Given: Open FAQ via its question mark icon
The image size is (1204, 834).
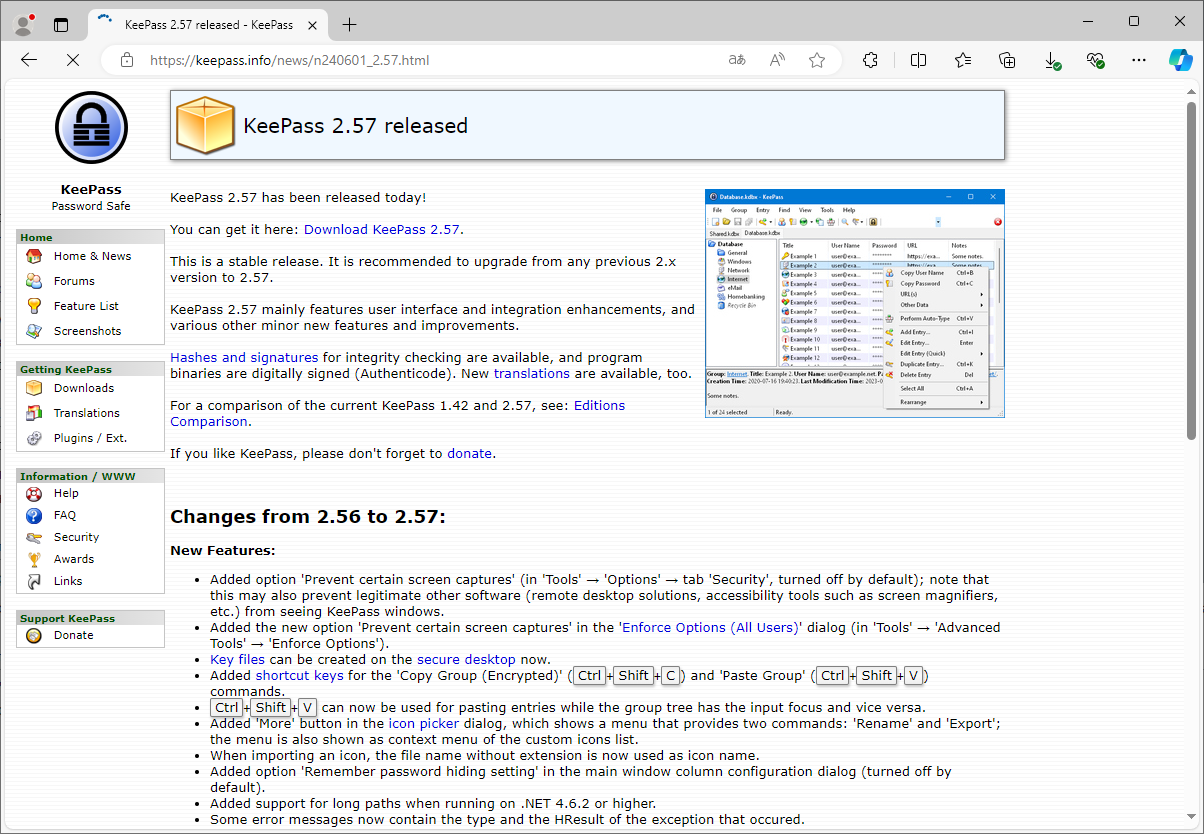Looking at the screenshot, I should [35, 515].
